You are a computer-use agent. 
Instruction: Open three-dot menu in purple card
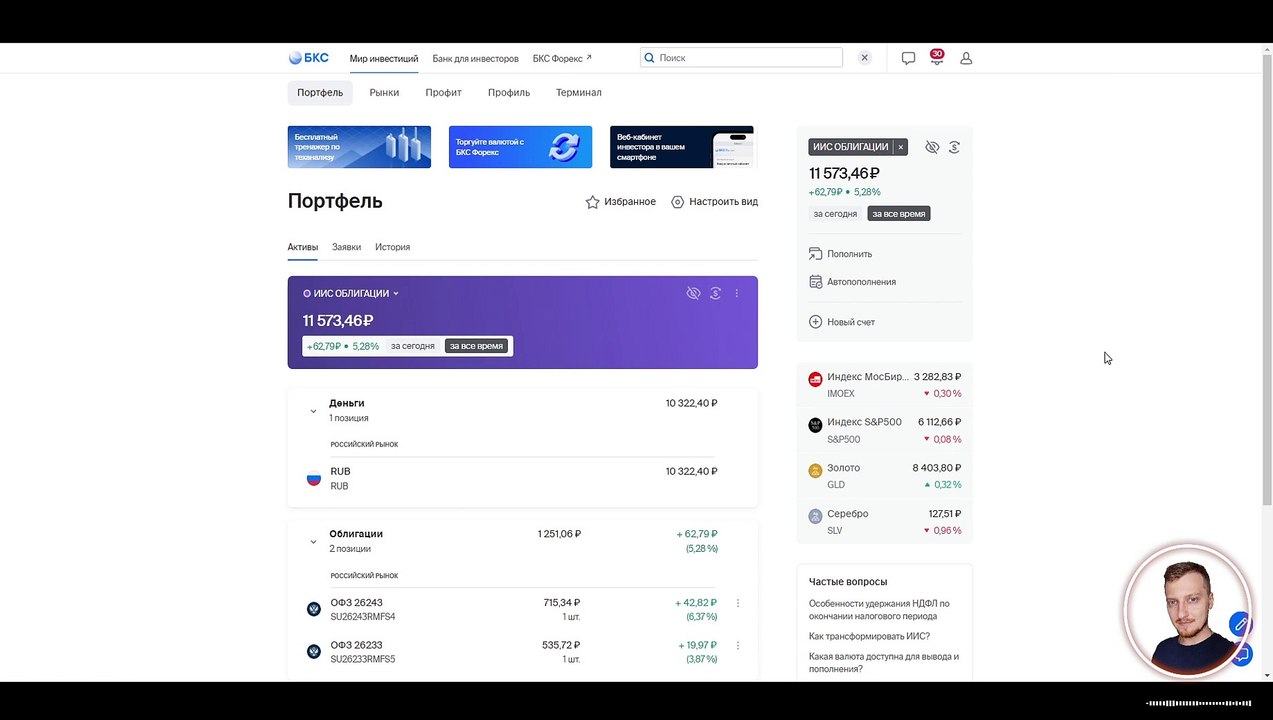(737, 293)
